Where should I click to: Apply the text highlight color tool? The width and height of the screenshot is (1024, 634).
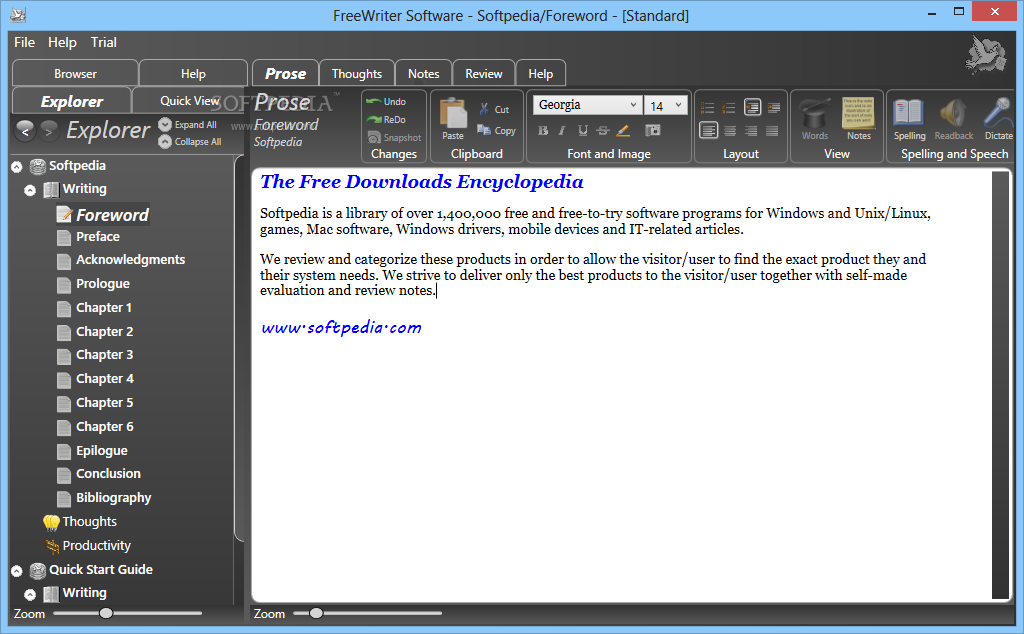pos(624,131)
